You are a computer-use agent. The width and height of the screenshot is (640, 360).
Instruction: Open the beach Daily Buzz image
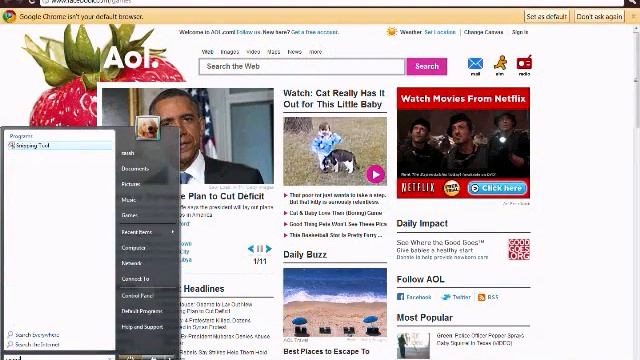point(335,302)
